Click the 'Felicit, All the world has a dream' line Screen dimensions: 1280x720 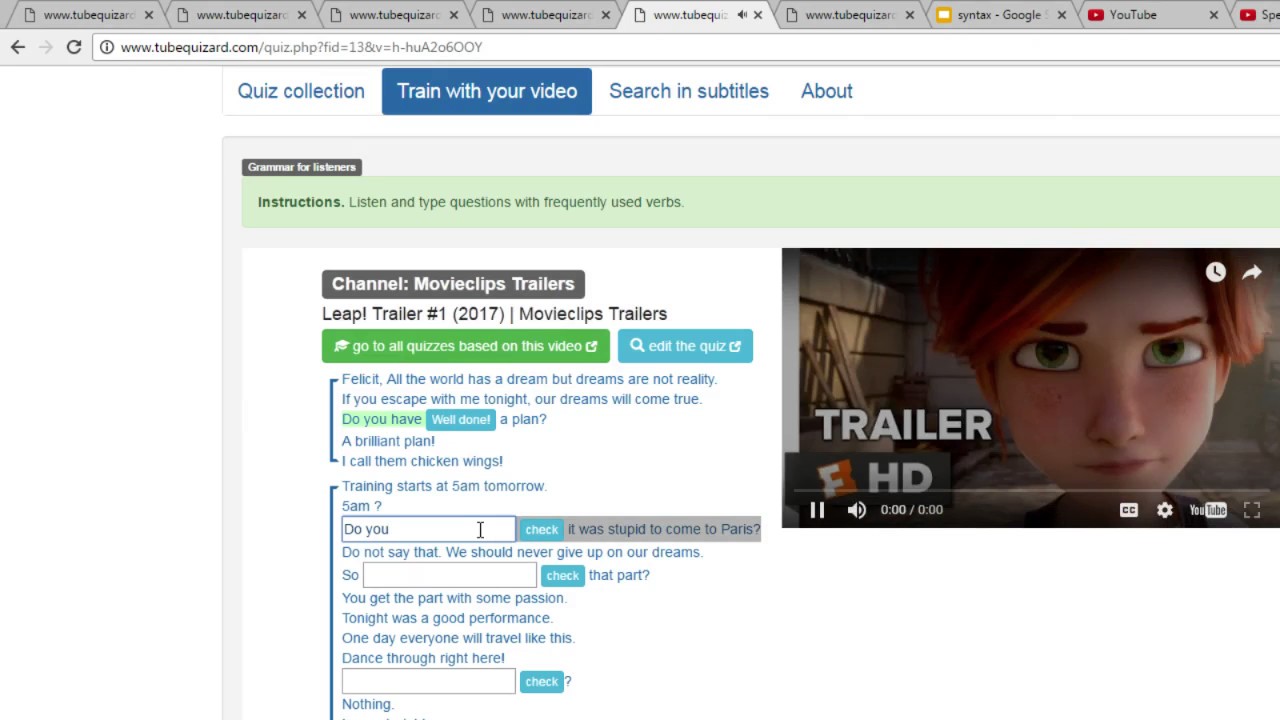pos(529,379)
